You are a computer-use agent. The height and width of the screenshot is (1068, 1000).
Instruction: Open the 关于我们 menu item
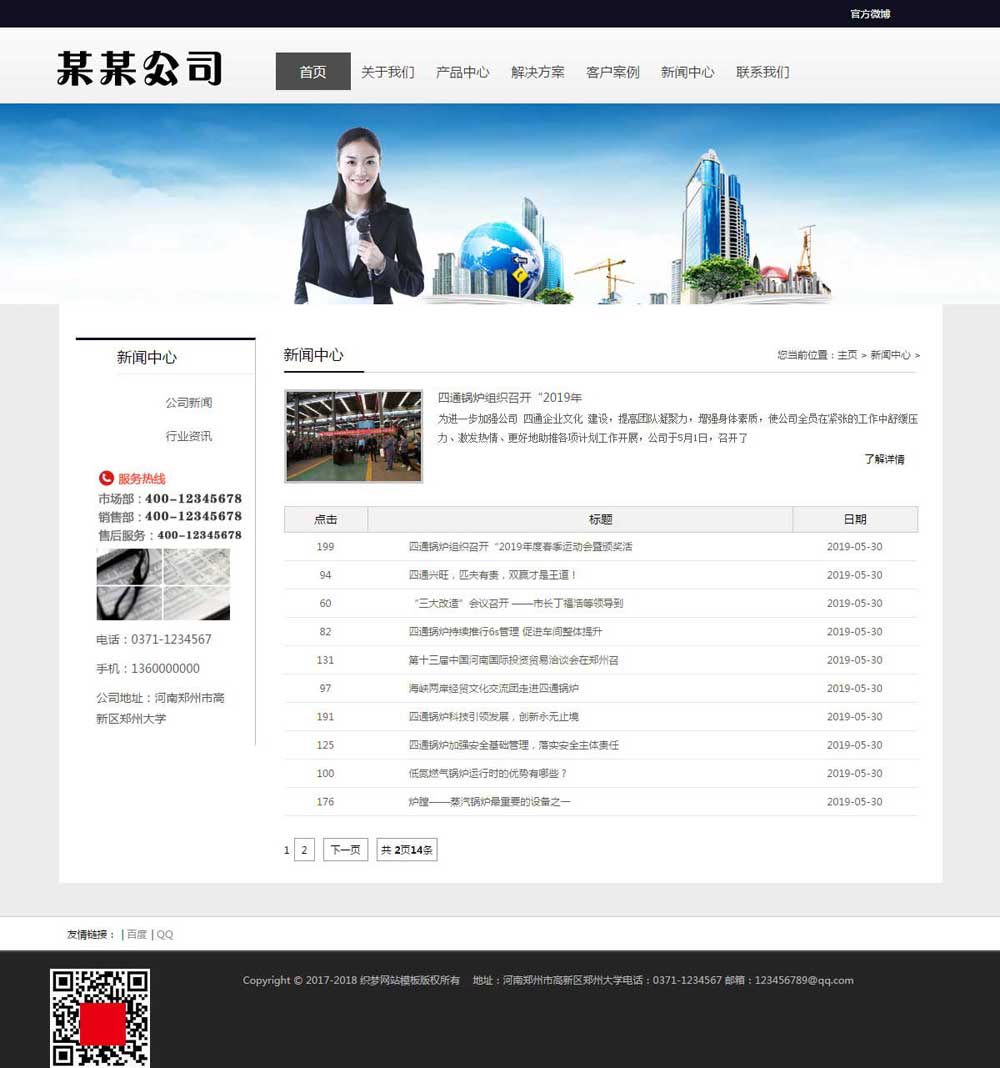(x=387, y=71)
